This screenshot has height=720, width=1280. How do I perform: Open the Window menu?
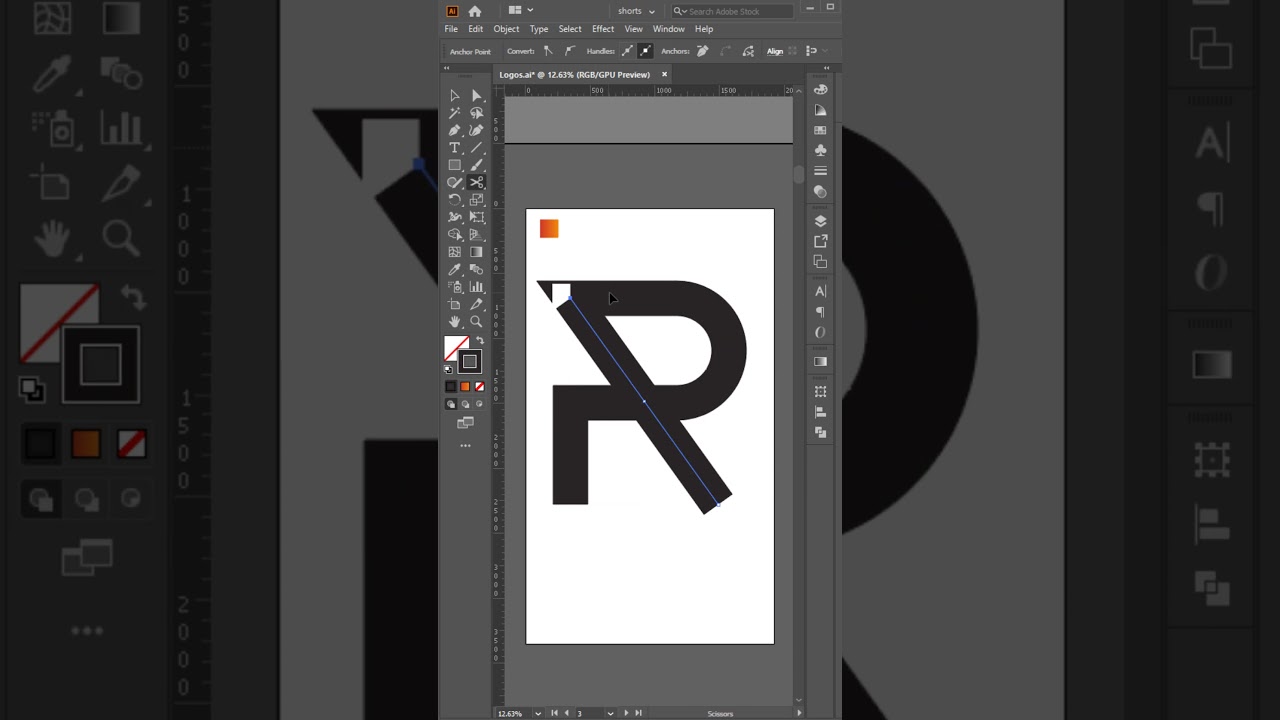tap(669, 29)
